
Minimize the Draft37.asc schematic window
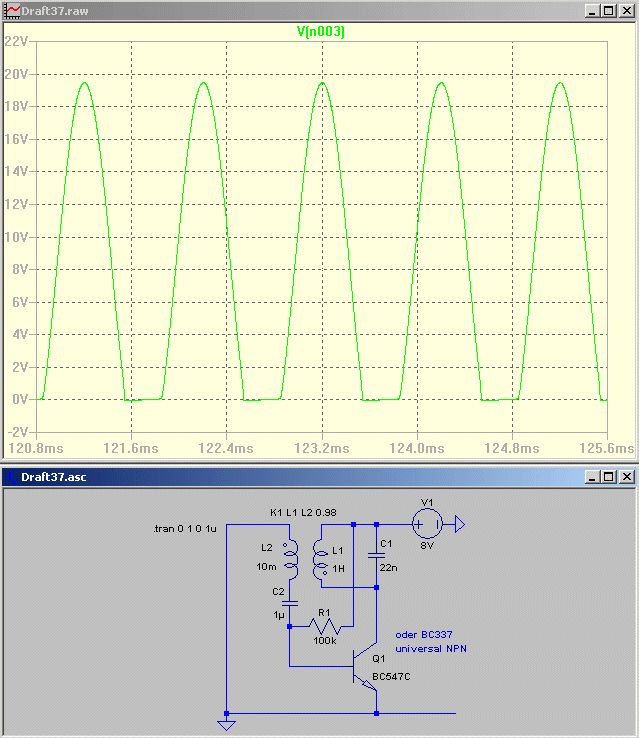pos(592,477)
